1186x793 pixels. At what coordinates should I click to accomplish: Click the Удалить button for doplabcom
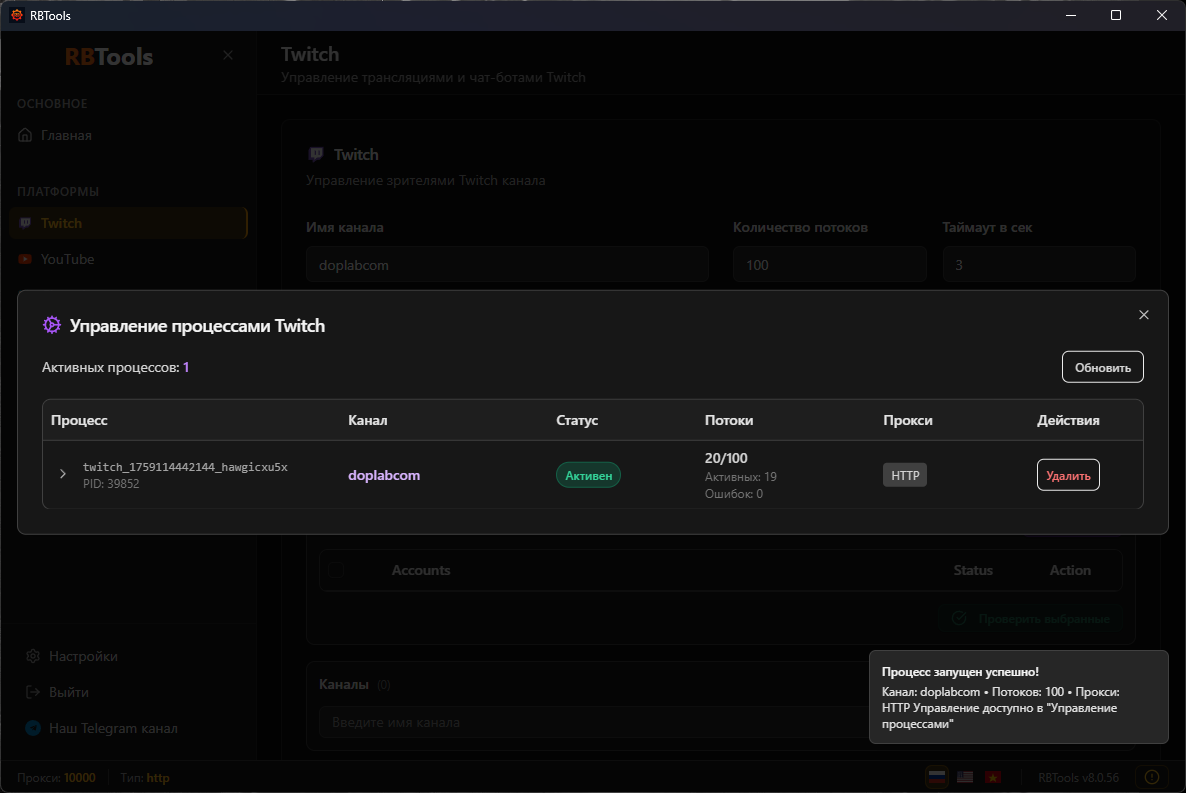(1068, 476)
